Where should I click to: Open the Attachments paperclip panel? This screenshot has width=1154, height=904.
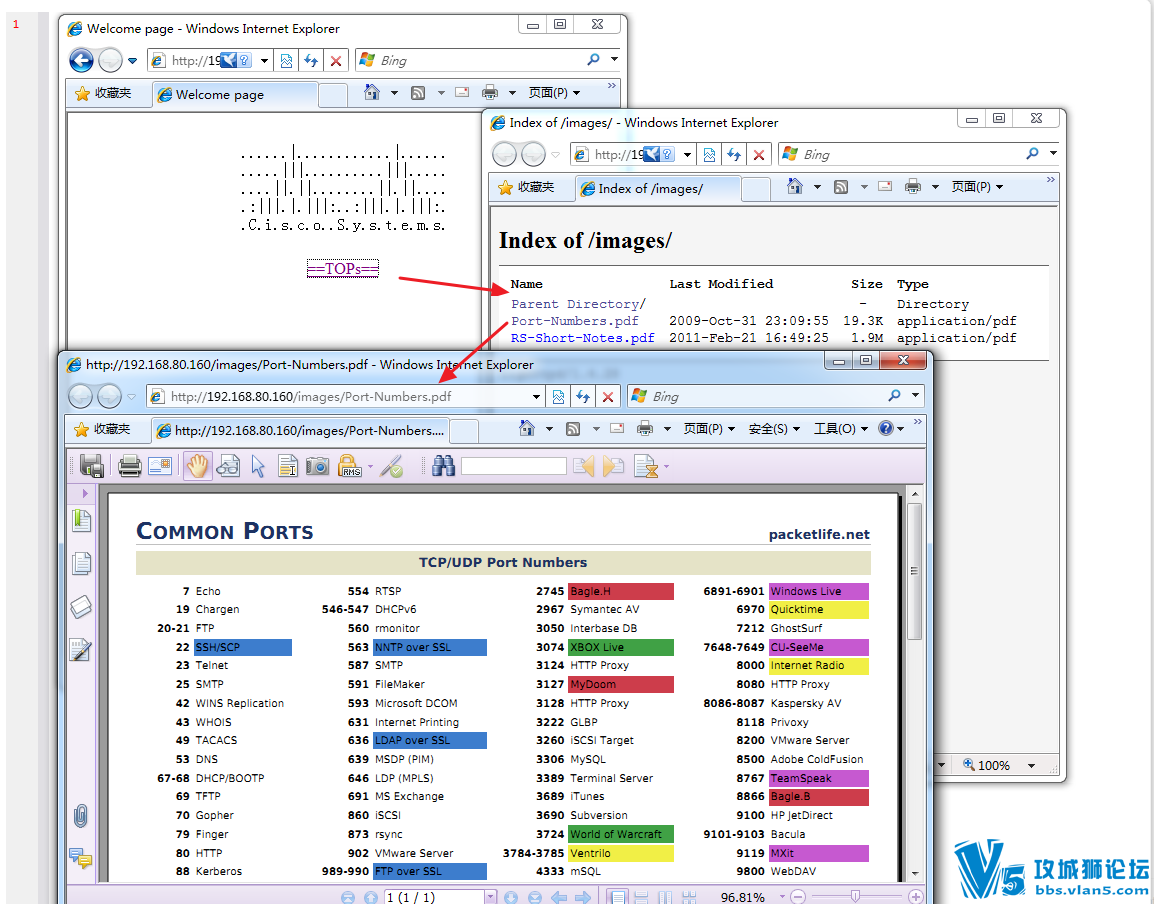pyautogui.click(x=81, y=816)
